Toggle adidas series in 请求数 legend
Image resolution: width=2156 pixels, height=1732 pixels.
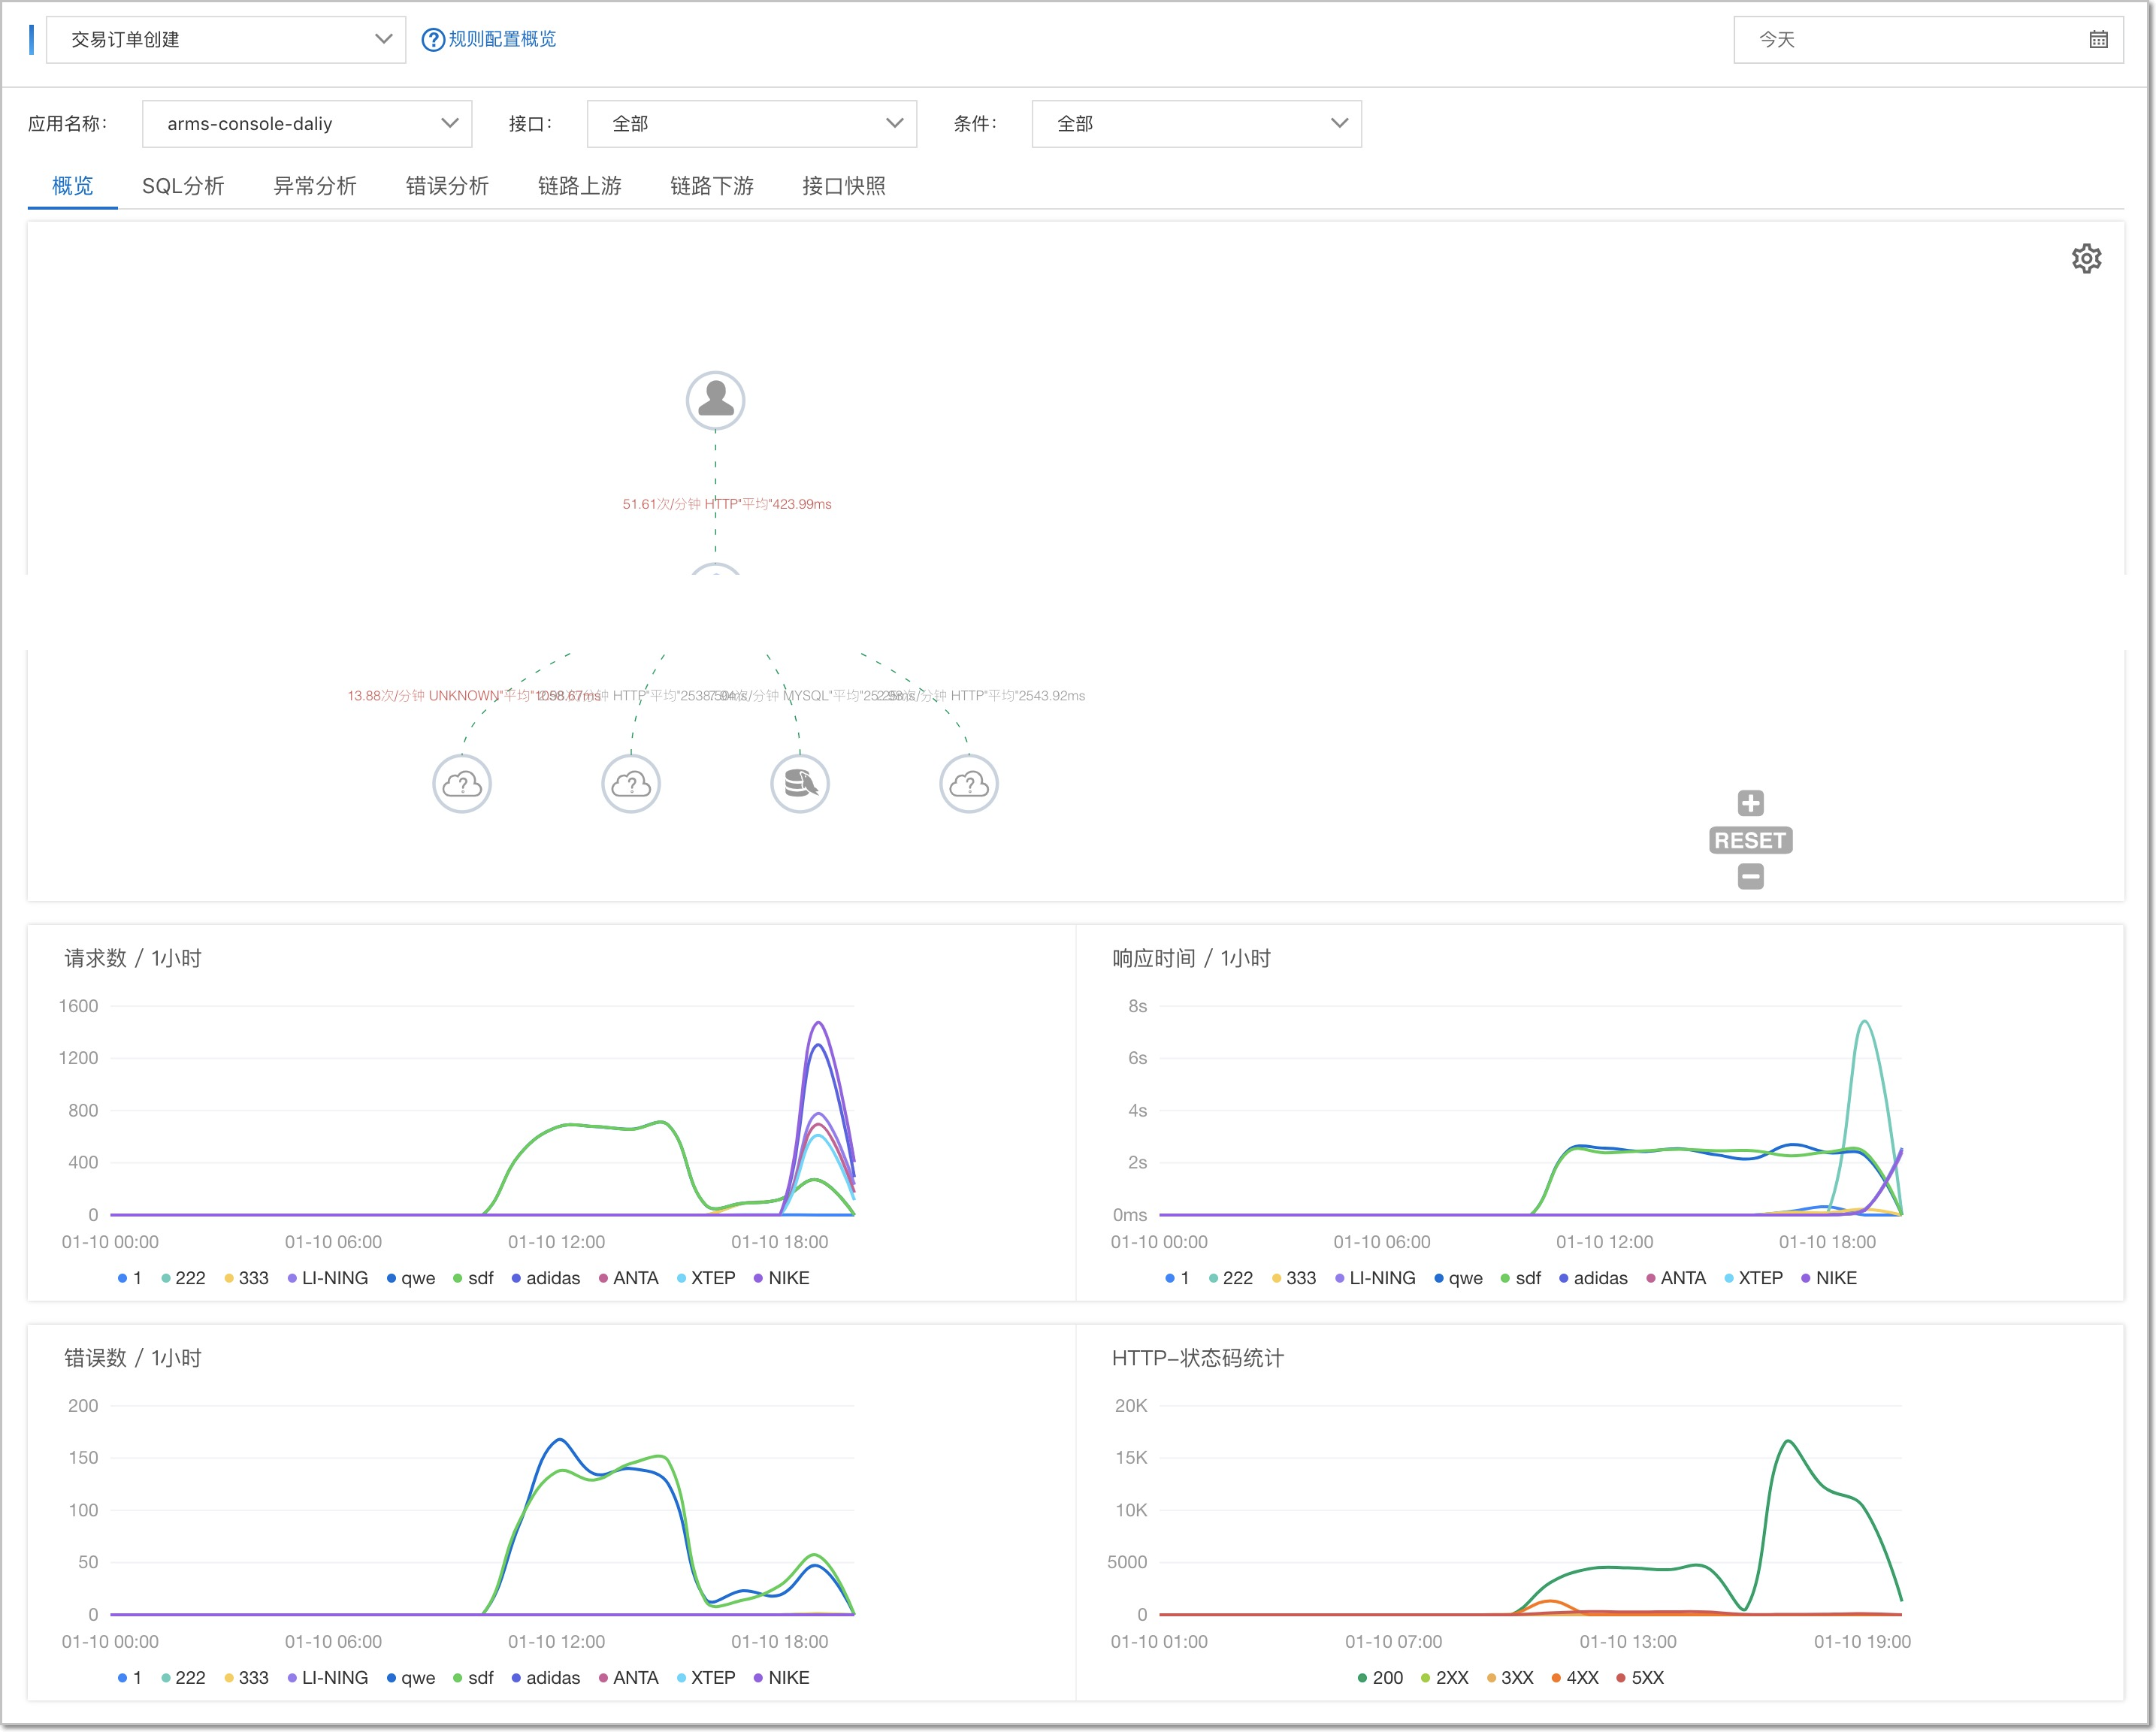pyautogui.click(x=545, y=1278)
